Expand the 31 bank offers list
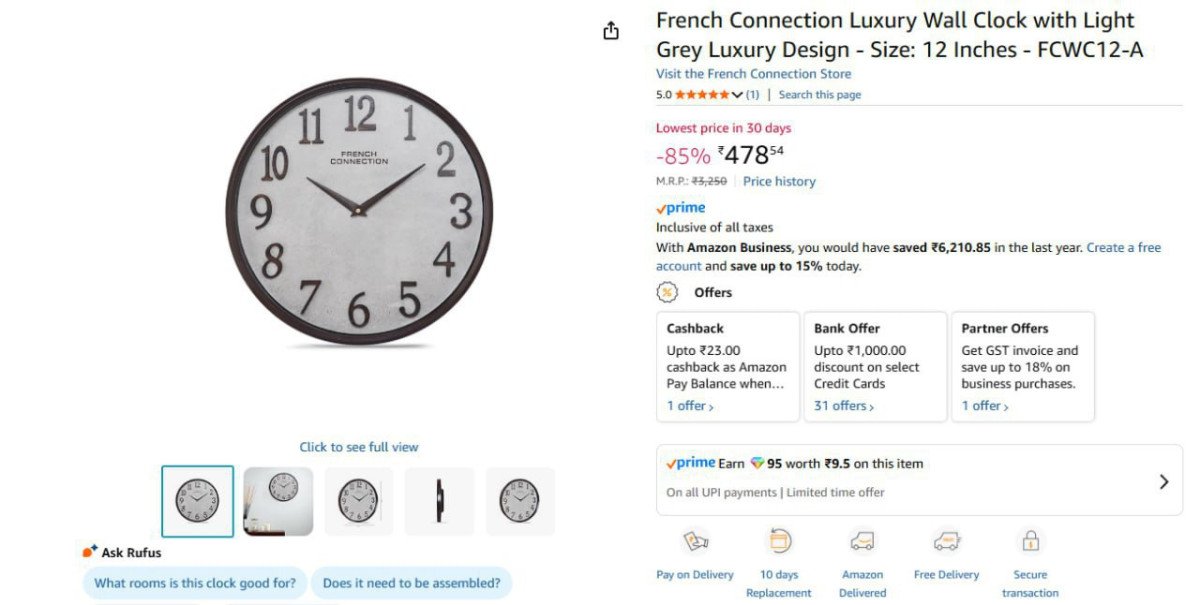 click(840, 405)
